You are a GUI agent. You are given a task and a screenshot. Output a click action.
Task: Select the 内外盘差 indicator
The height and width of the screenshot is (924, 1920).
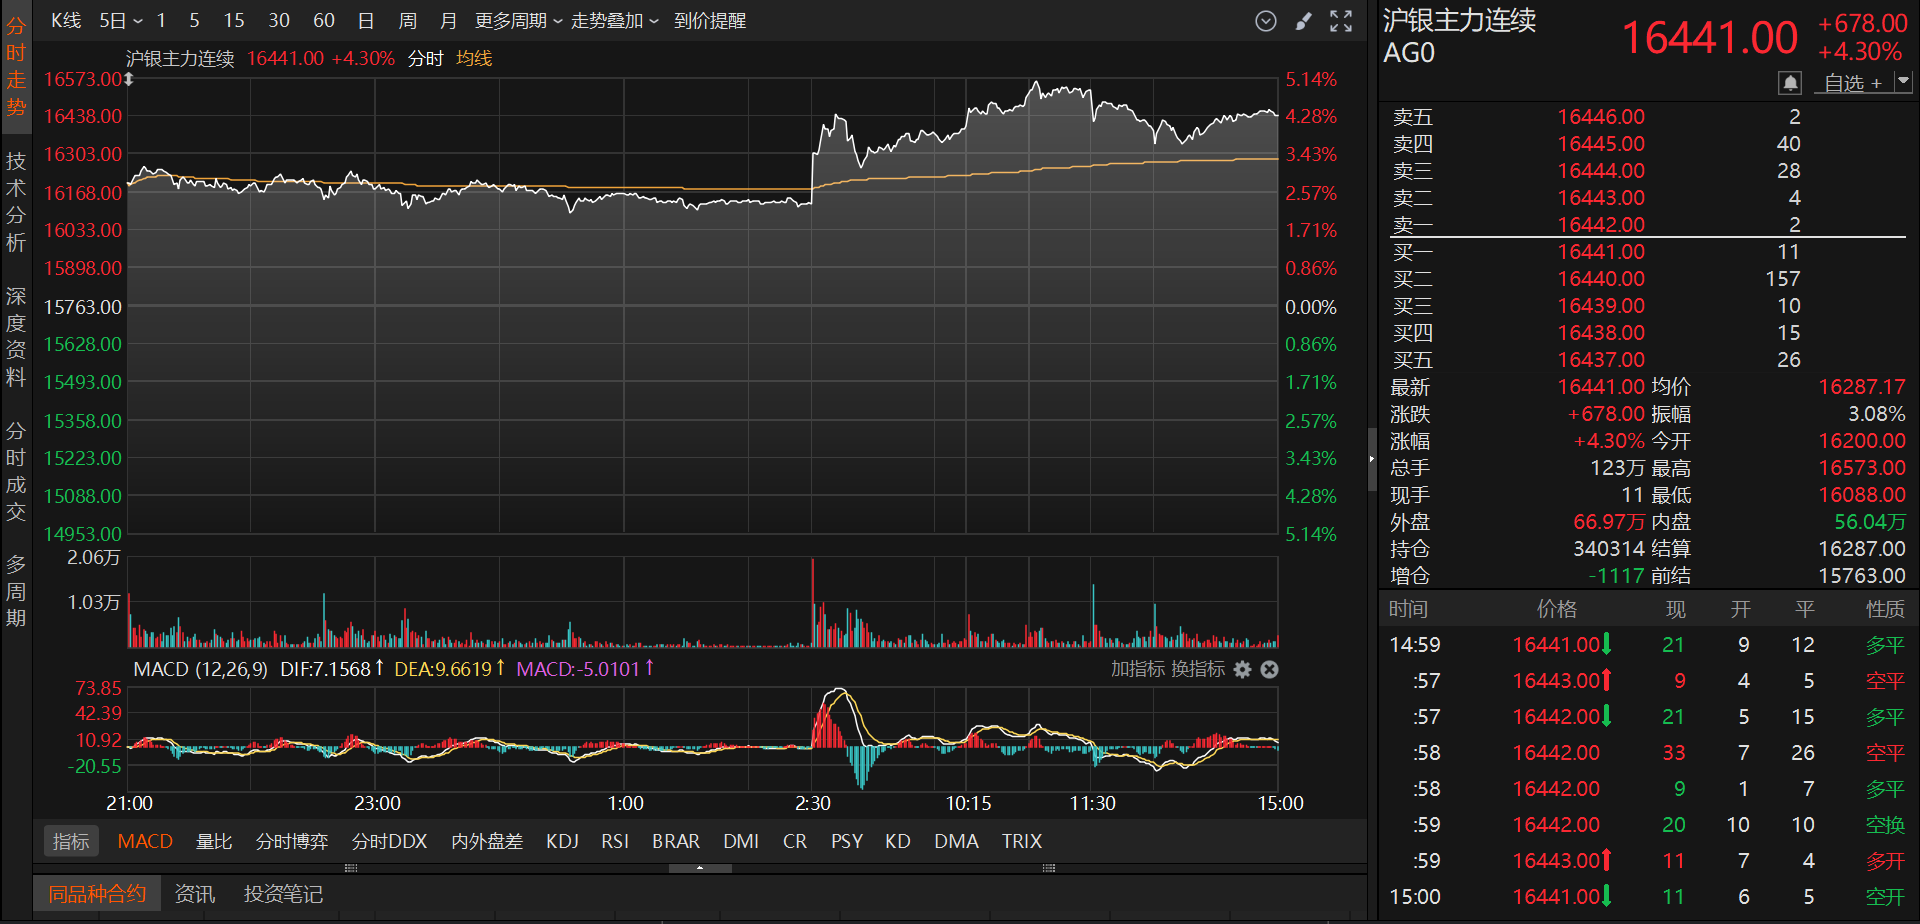pos(487,842)
